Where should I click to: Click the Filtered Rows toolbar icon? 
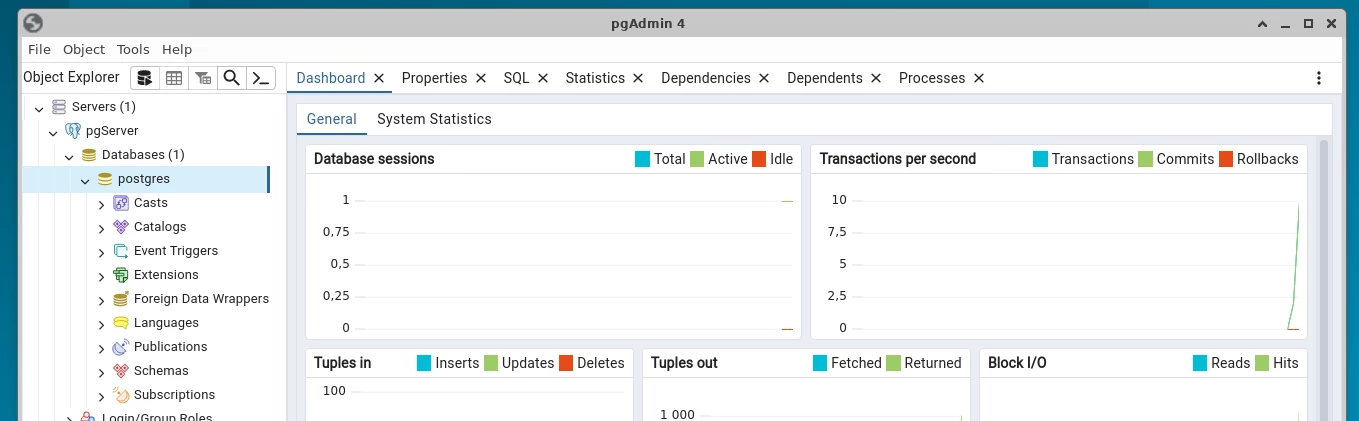[203, 78]
